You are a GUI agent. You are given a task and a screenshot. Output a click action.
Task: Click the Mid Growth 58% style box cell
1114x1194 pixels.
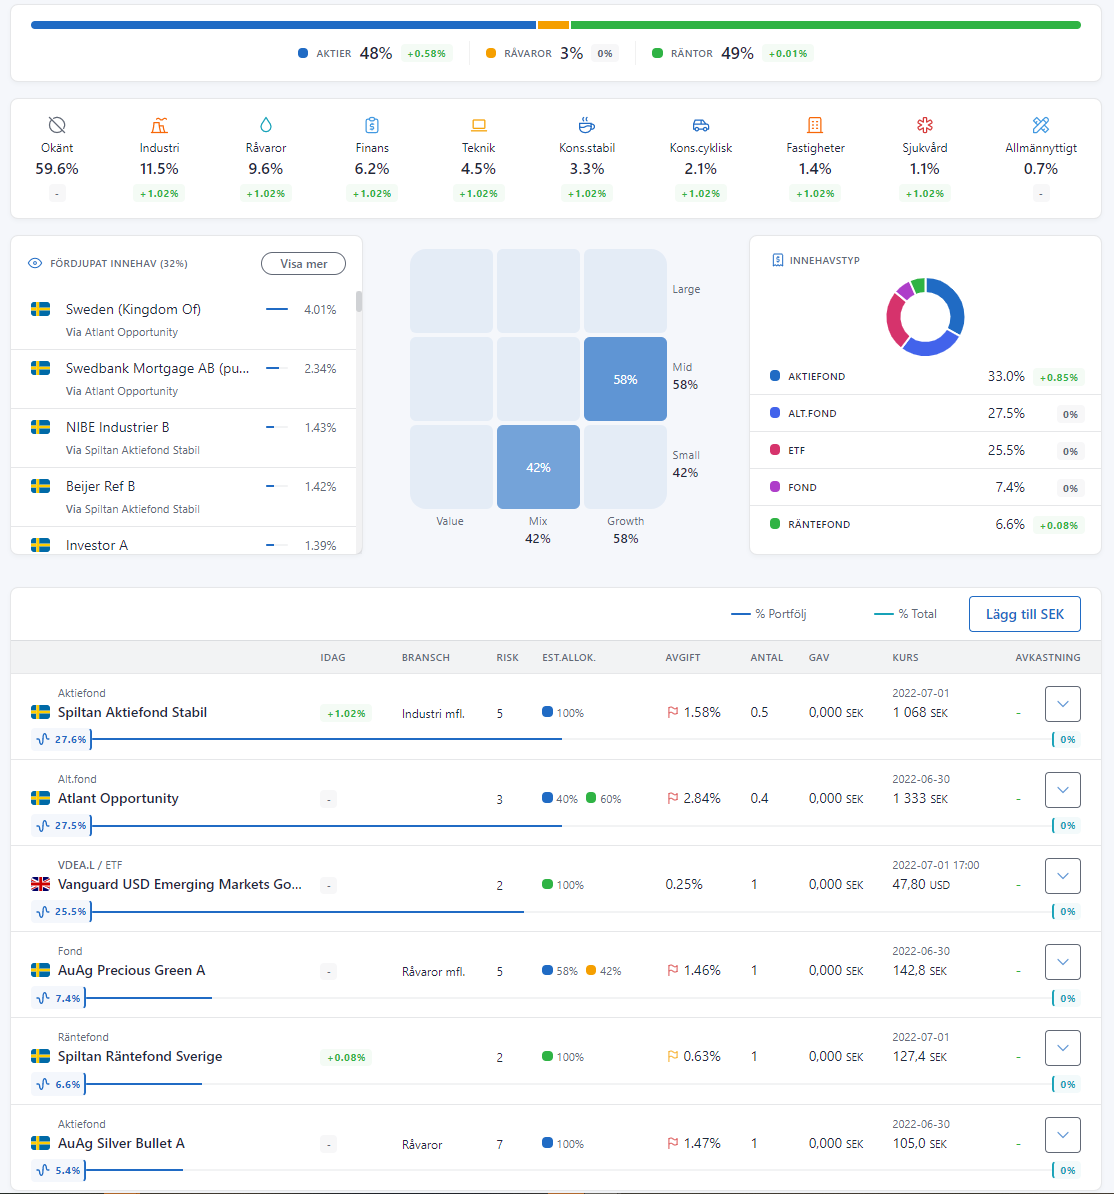(625, 379)
